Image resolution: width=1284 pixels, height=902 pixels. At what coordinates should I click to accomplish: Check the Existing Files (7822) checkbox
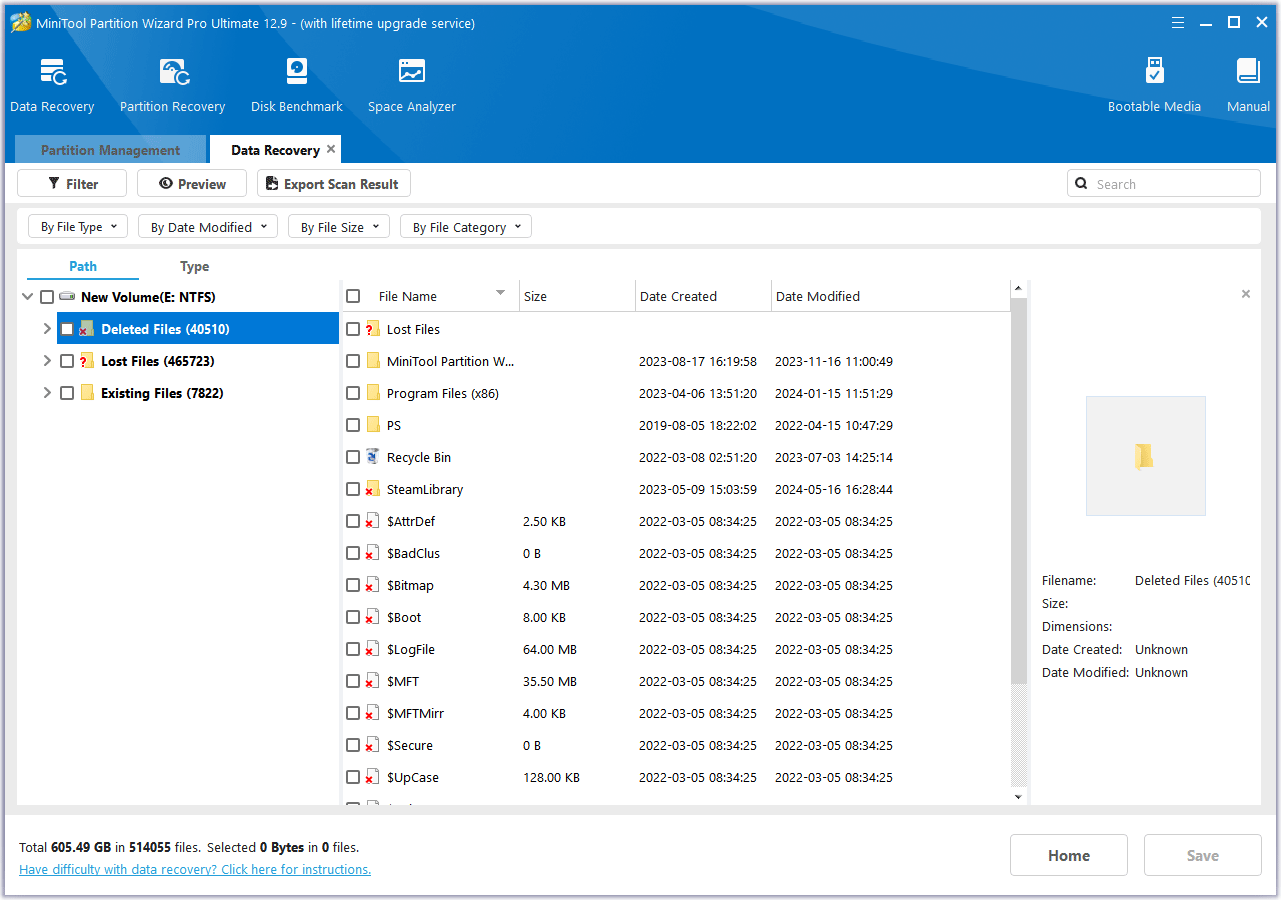point(67,393)
